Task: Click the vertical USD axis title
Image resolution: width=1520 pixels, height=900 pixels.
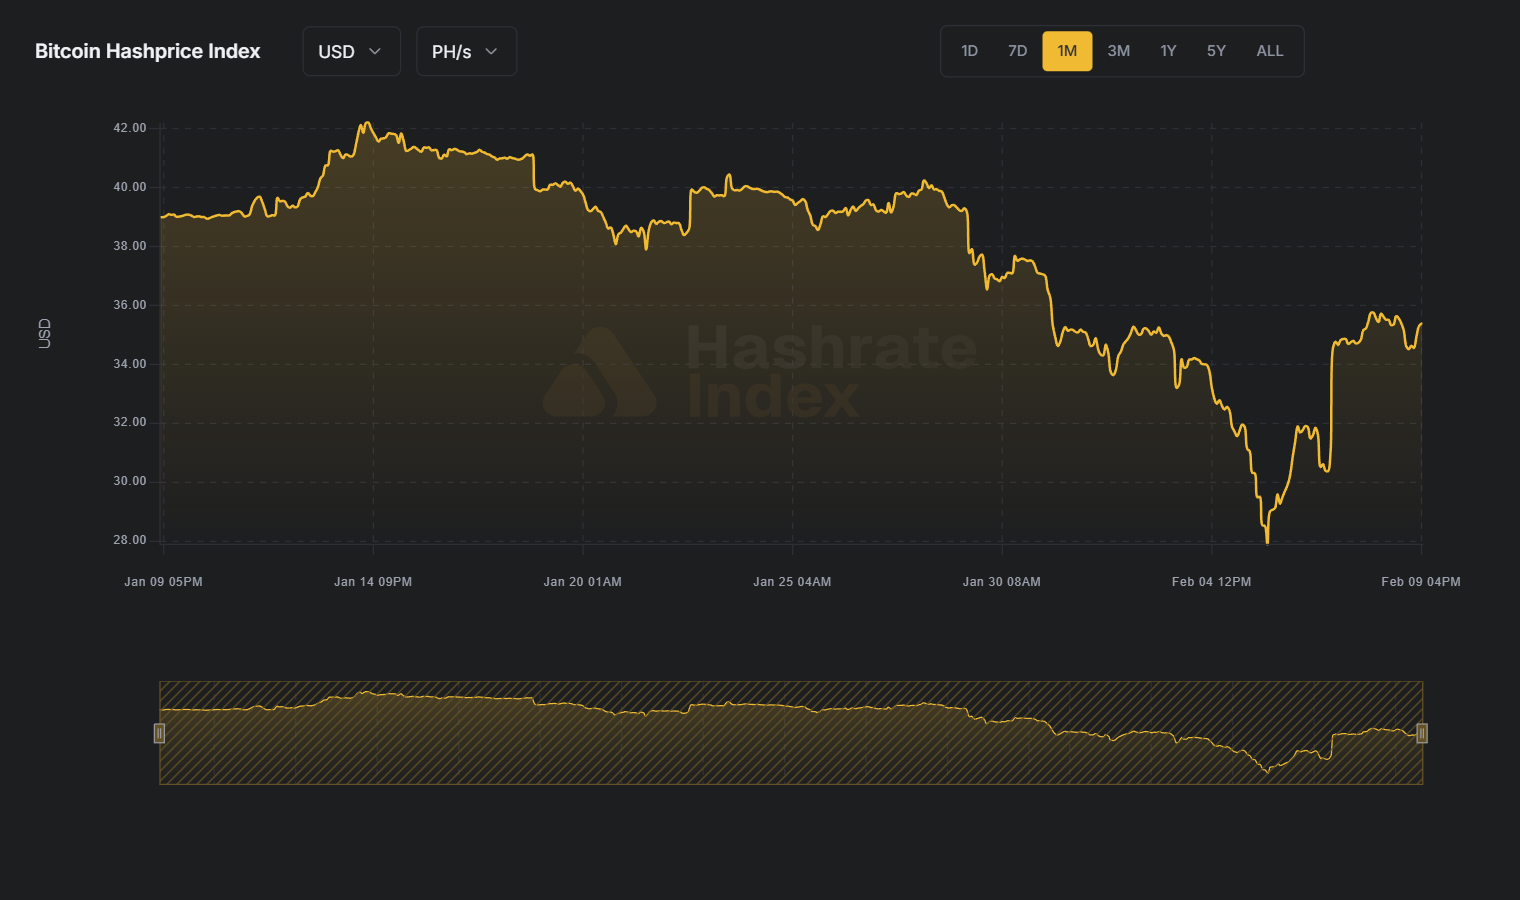Action: point(44,334)
